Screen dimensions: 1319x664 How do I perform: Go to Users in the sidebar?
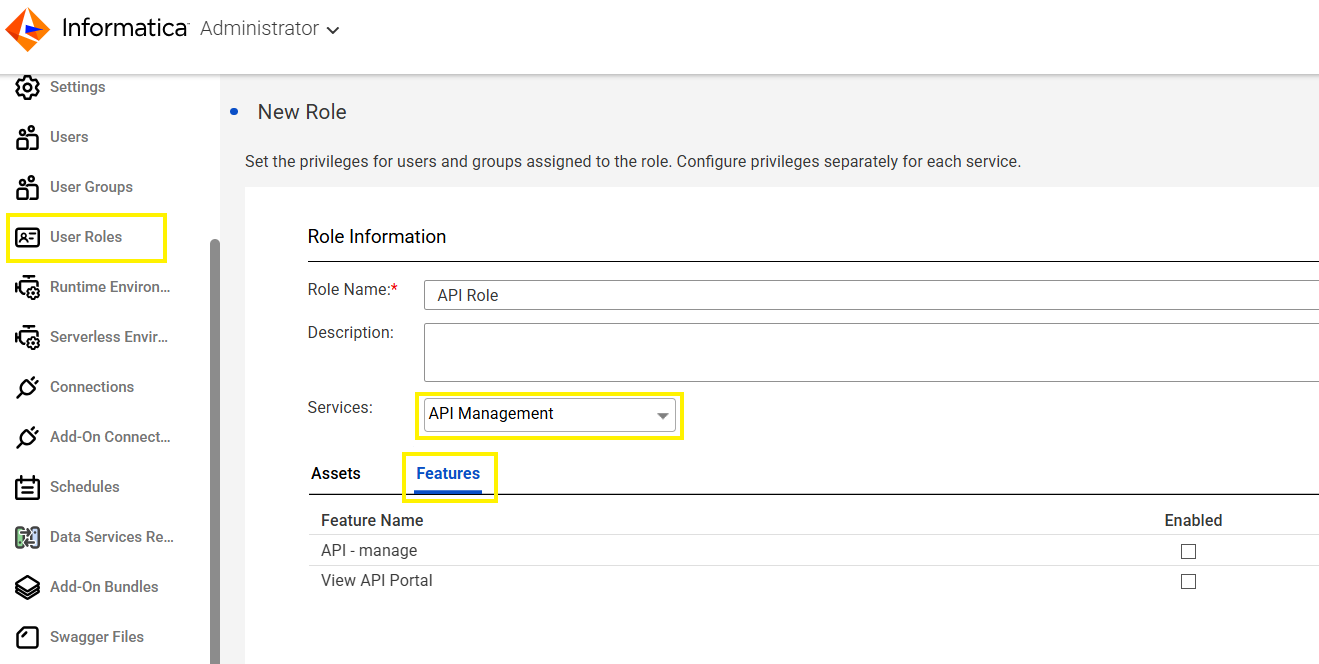point(69,137)
